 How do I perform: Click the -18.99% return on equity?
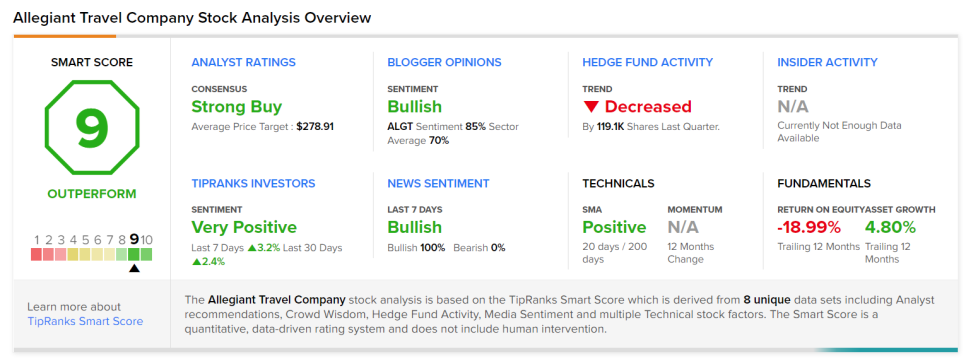coord(809,228)
